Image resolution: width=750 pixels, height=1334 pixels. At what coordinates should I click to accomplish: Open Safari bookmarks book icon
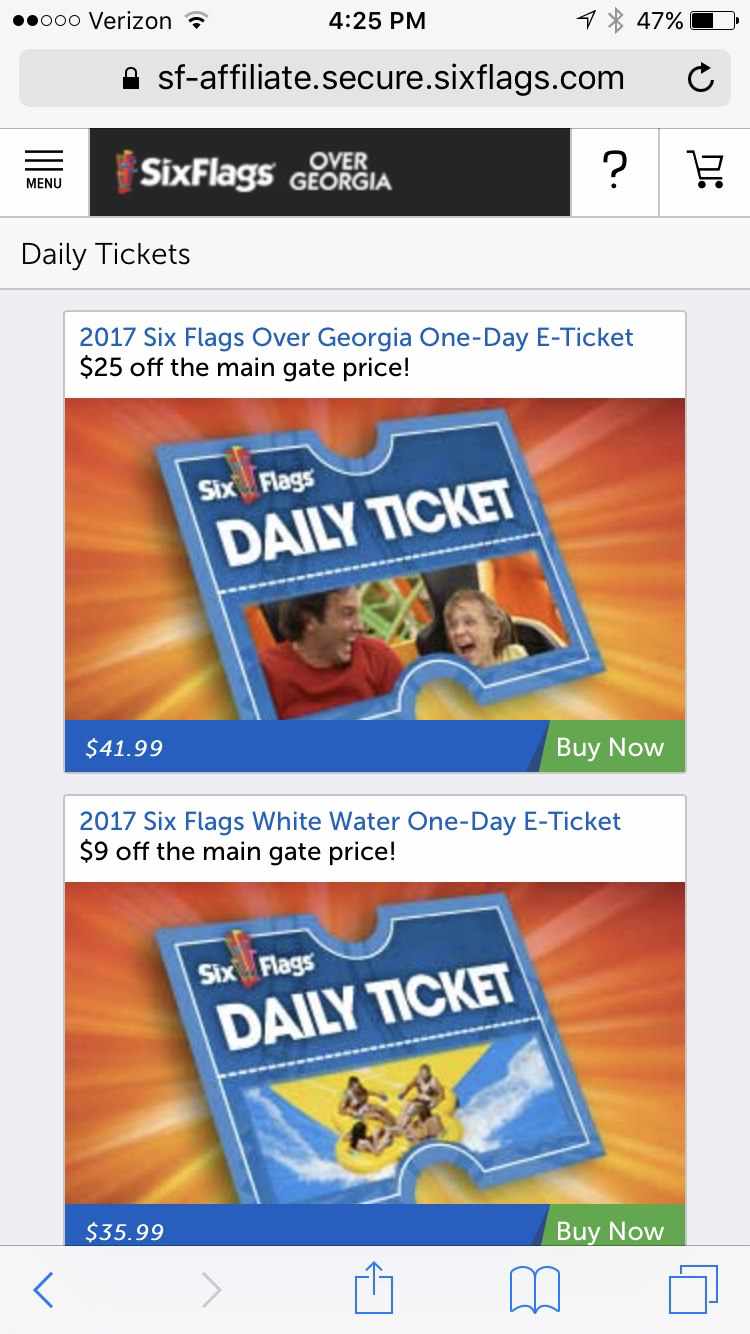coord(535,1290)
